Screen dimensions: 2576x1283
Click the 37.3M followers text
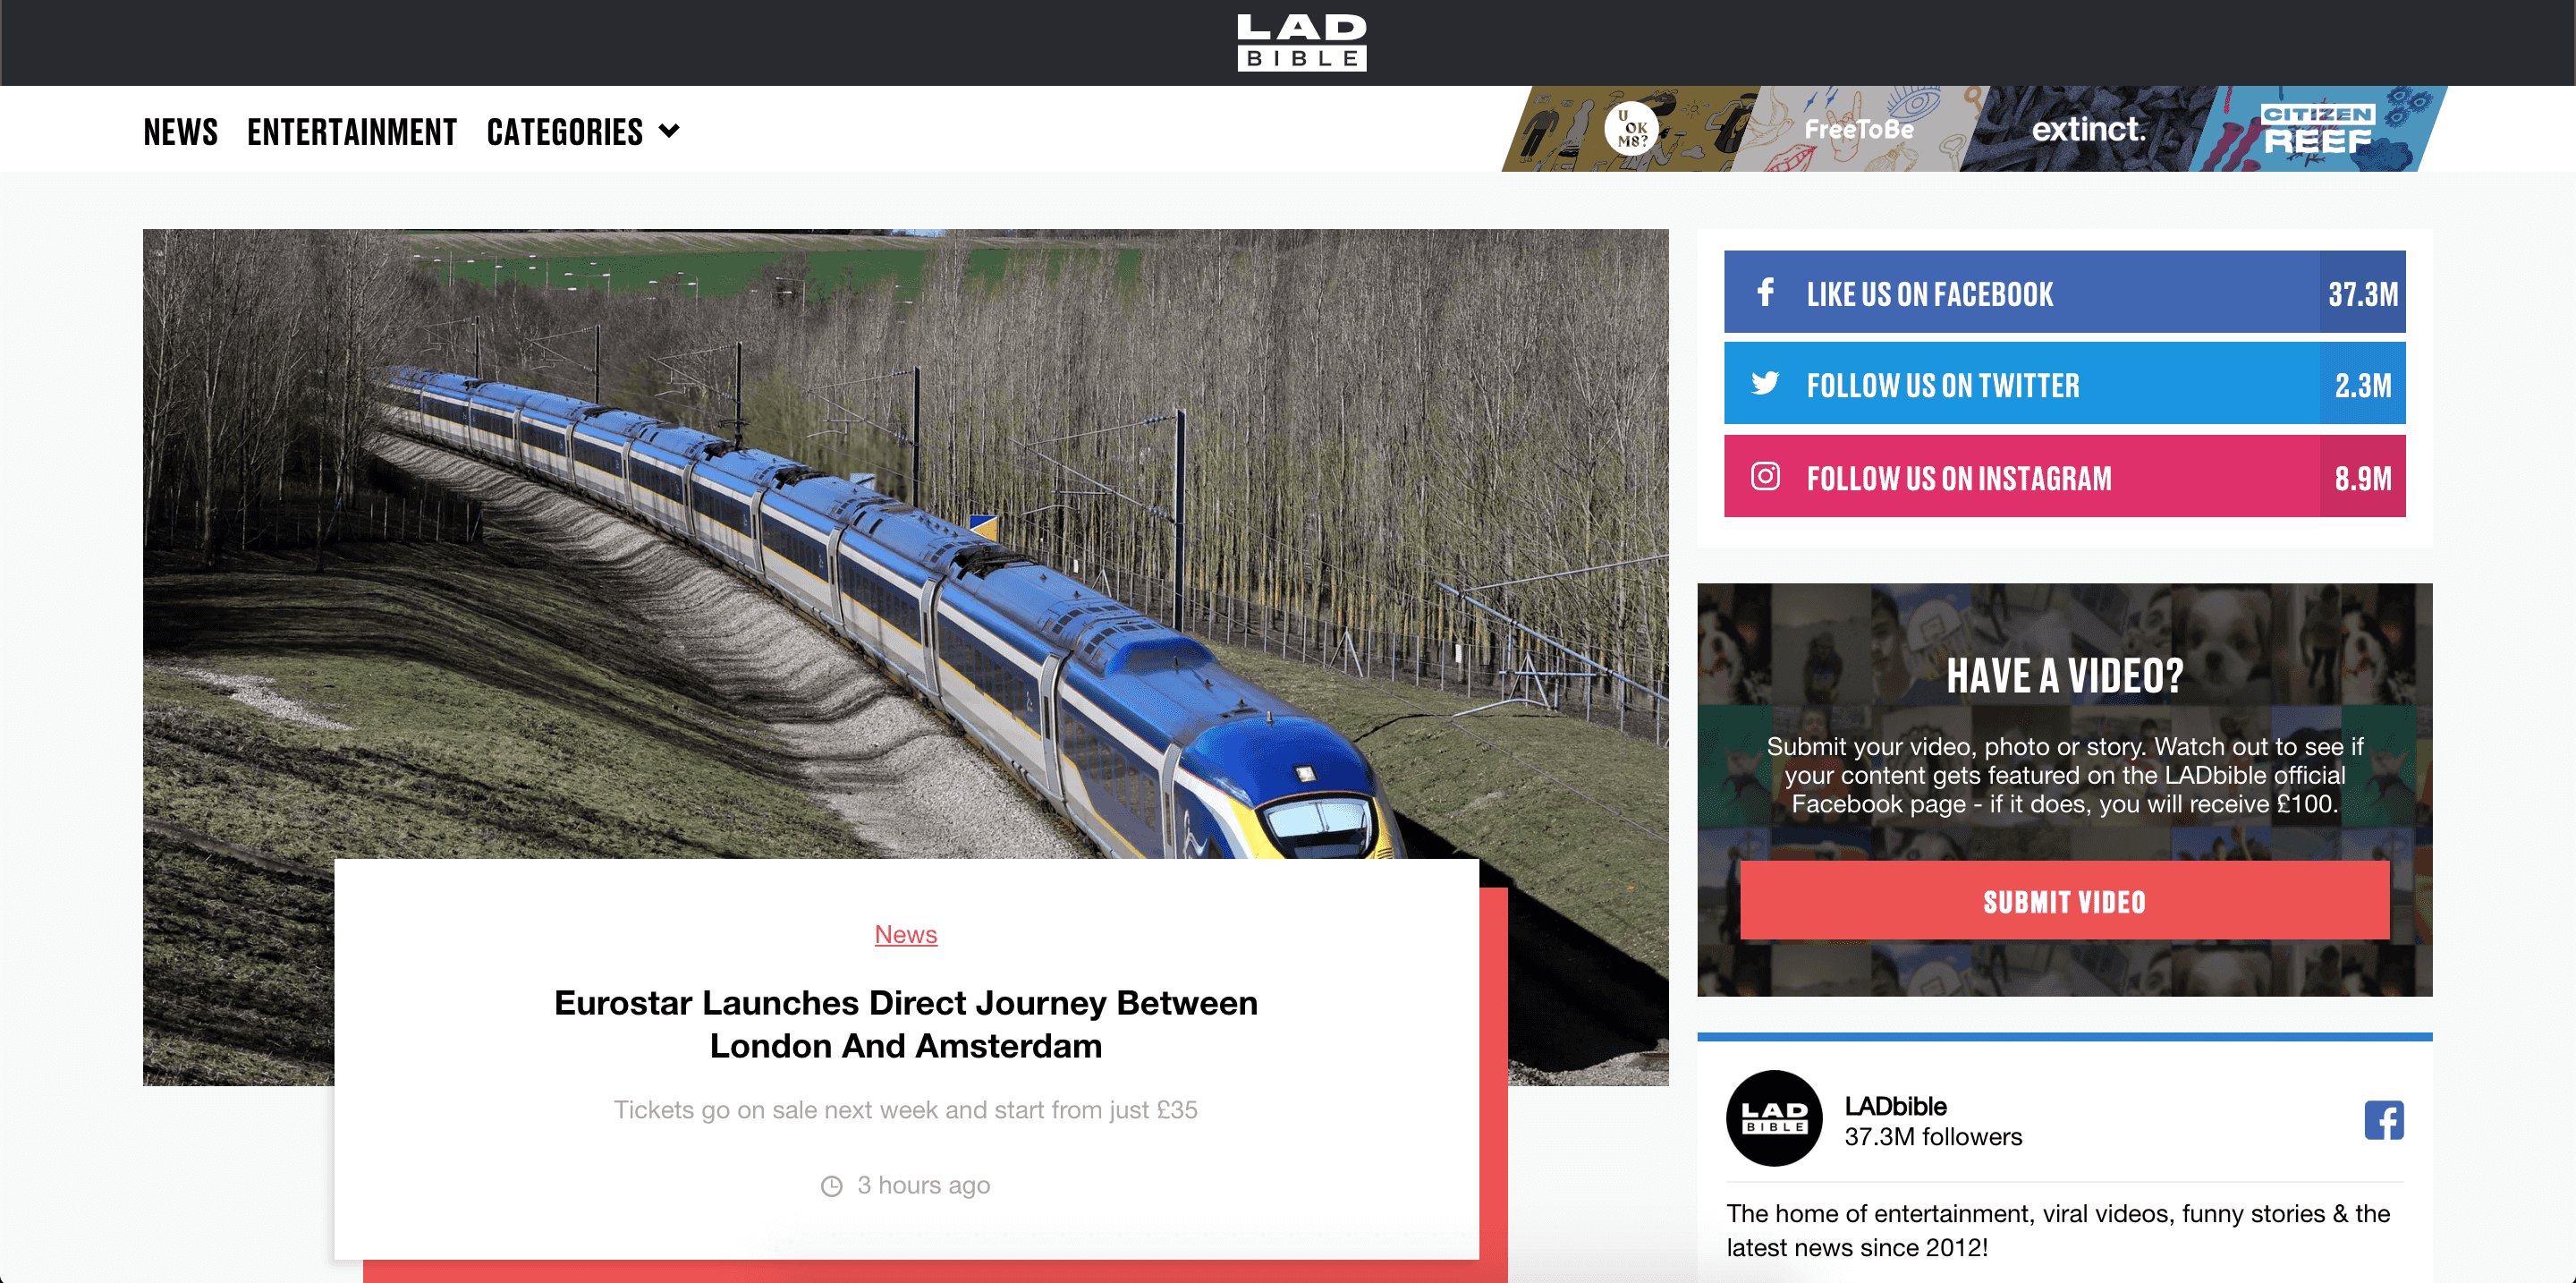point(1932,1137)
